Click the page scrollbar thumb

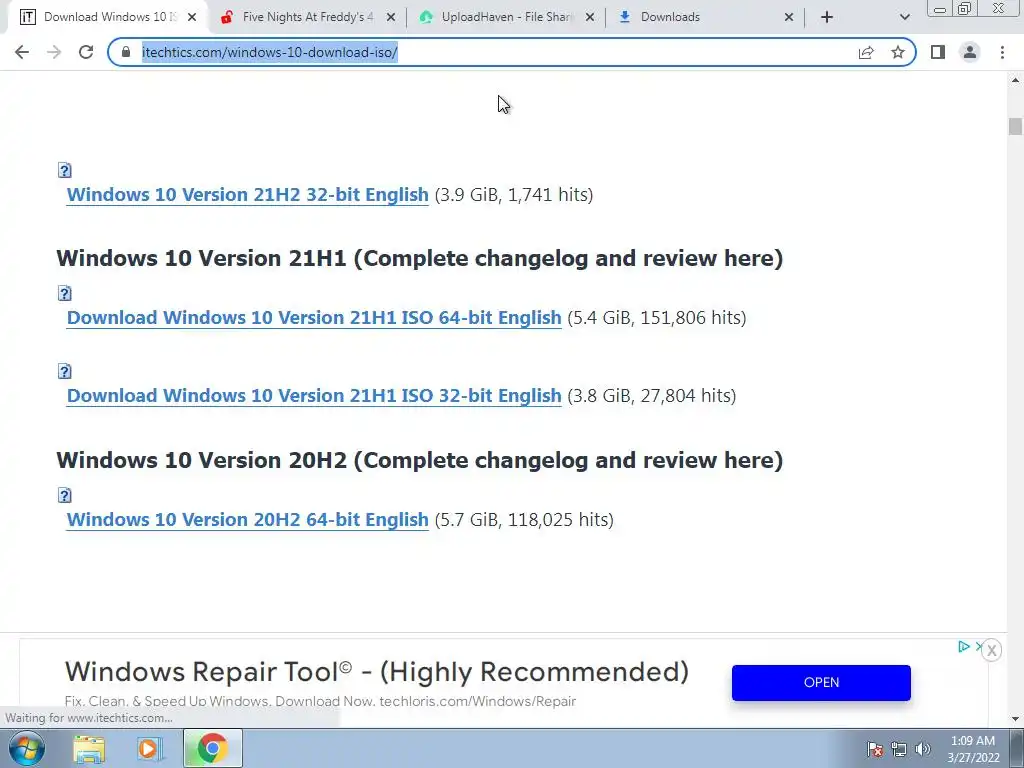pos(1015,126)
